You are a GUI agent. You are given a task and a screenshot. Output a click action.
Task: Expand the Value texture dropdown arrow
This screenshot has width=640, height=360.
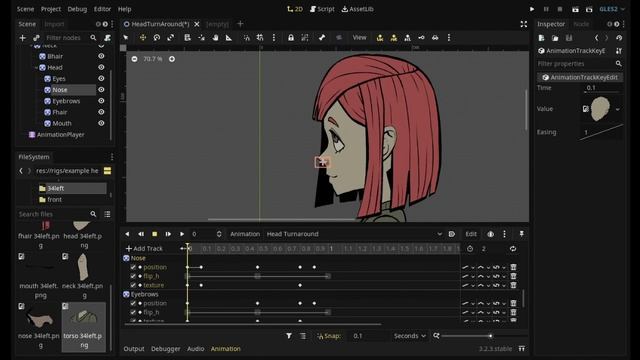pos(618,109)
